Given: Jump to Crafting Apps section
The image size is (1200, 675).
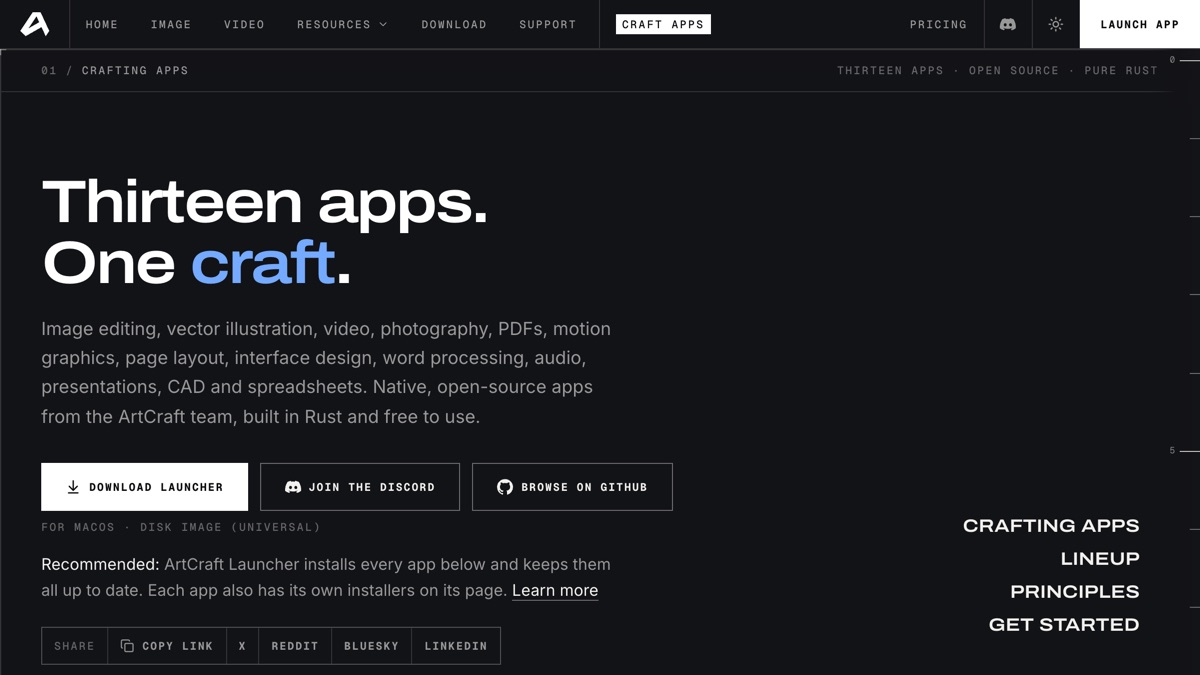Looking at the screenshot, I should click(x=1051, y=526).
